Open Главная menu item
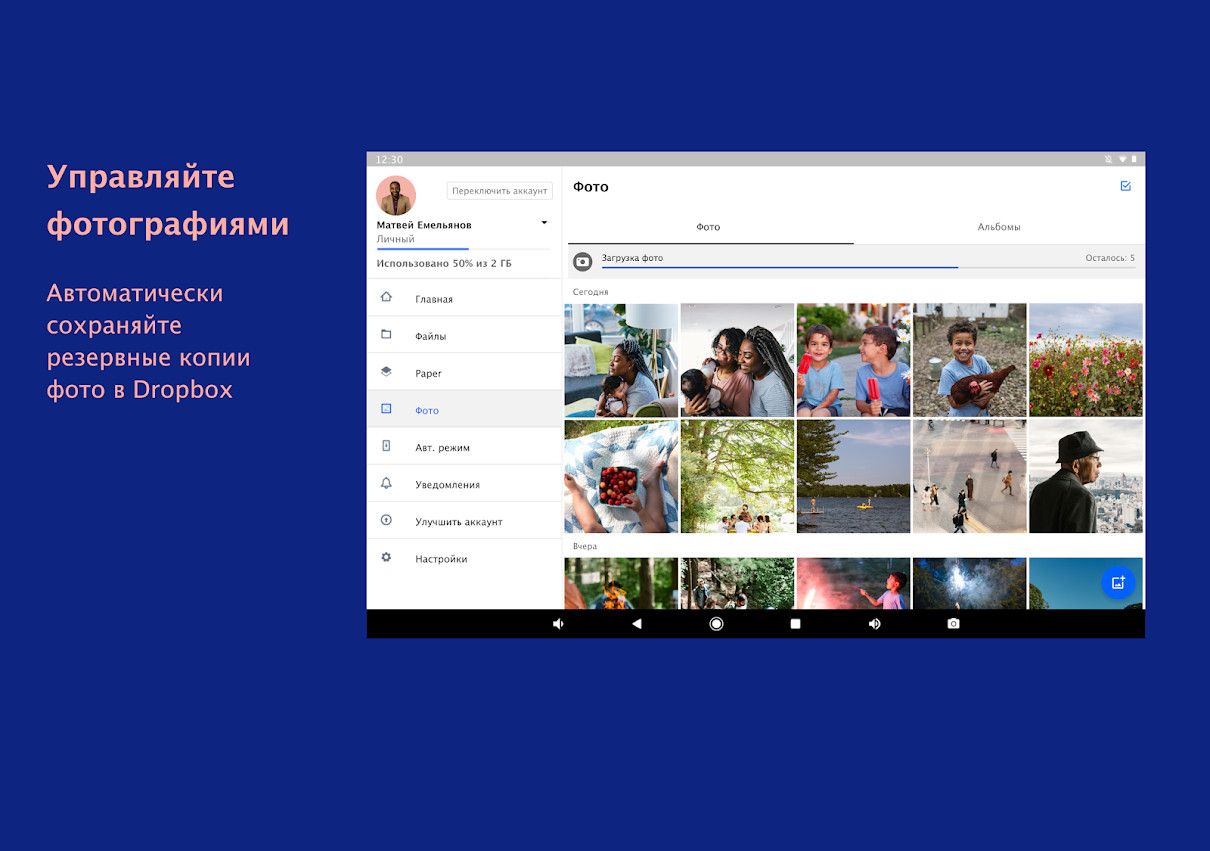This screenshot has height=851, width=1210. click(x=465, y=297)
